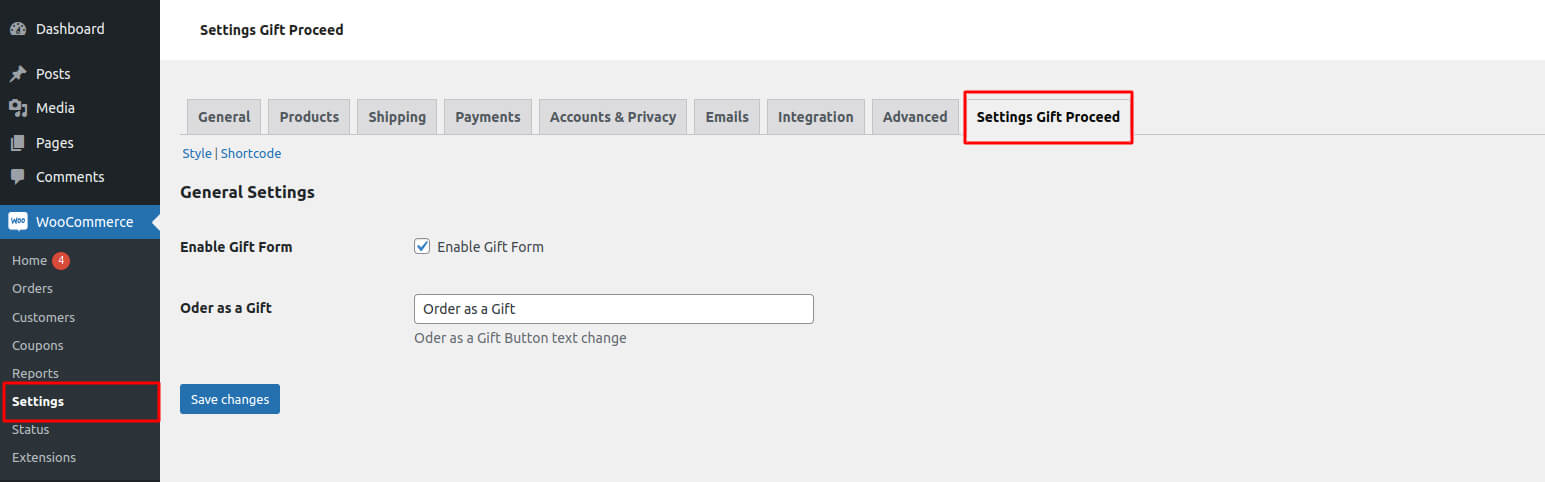This screenshot has height=482, width=1545.
Task: Go to the Advanced tab
Action: [915, 117]
